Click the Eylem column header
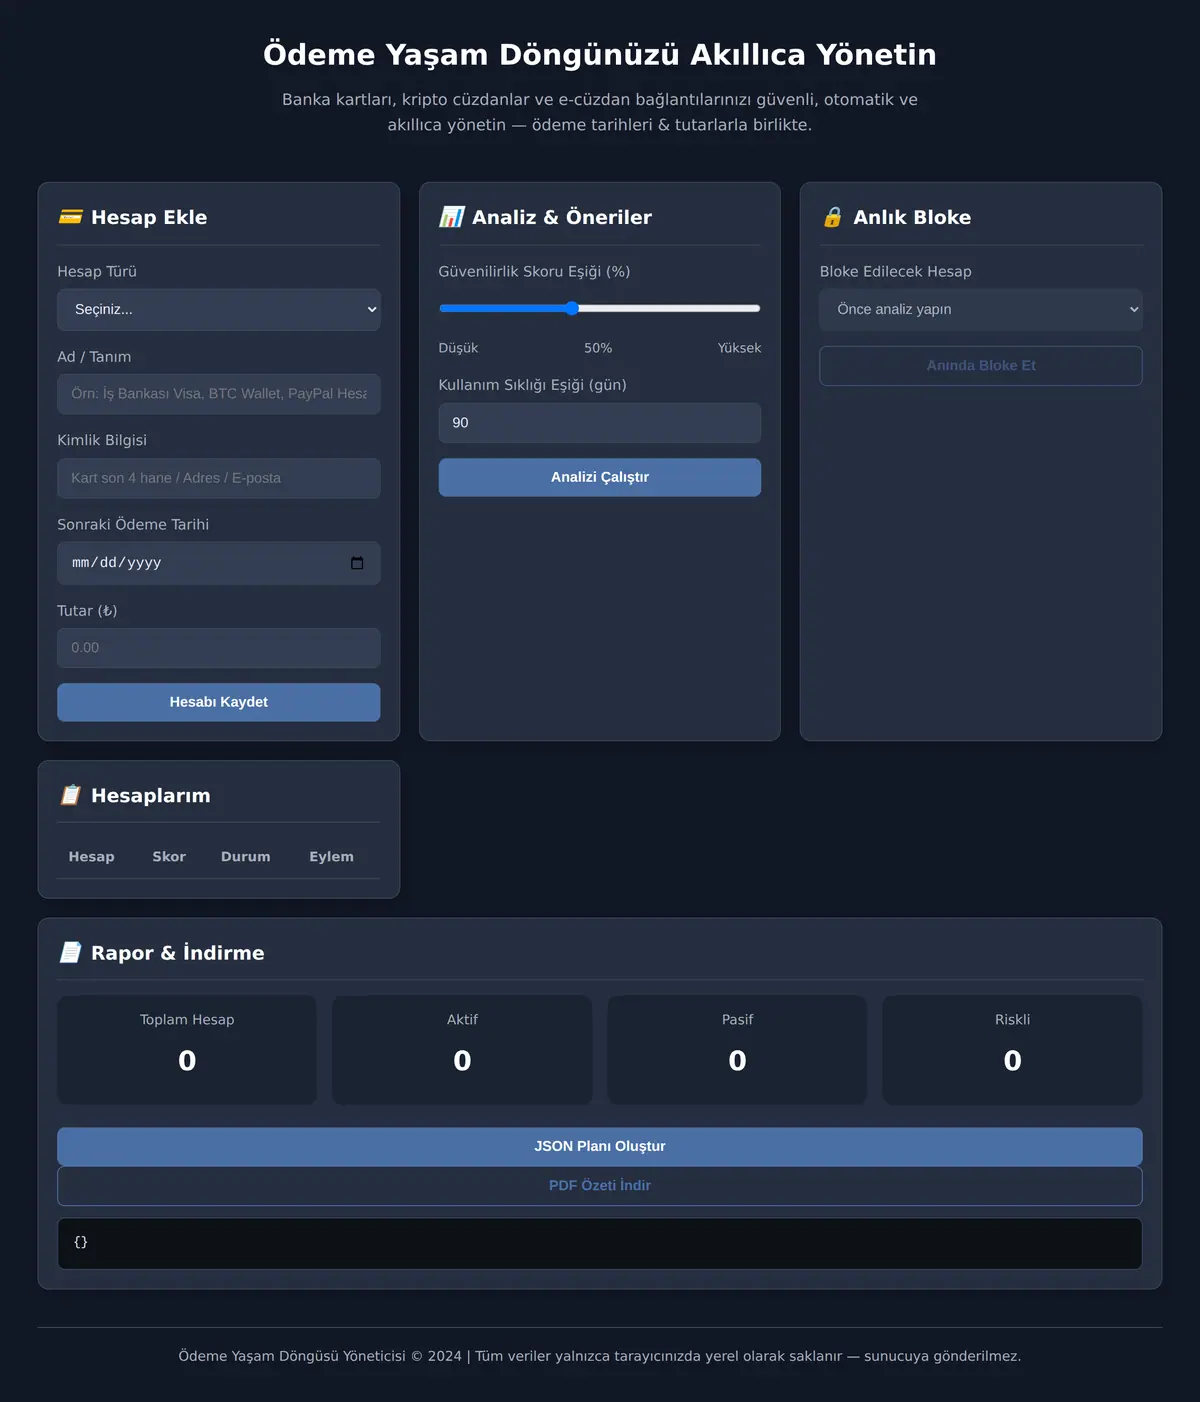The image size is (1200, 1402). click(331, 857)
